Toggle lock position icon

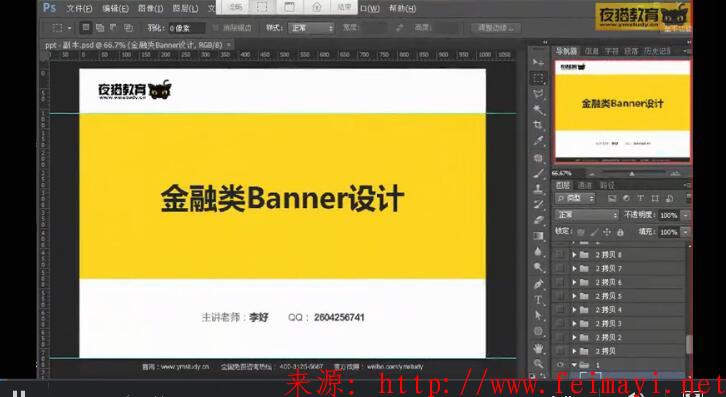(x=607, y=232)
